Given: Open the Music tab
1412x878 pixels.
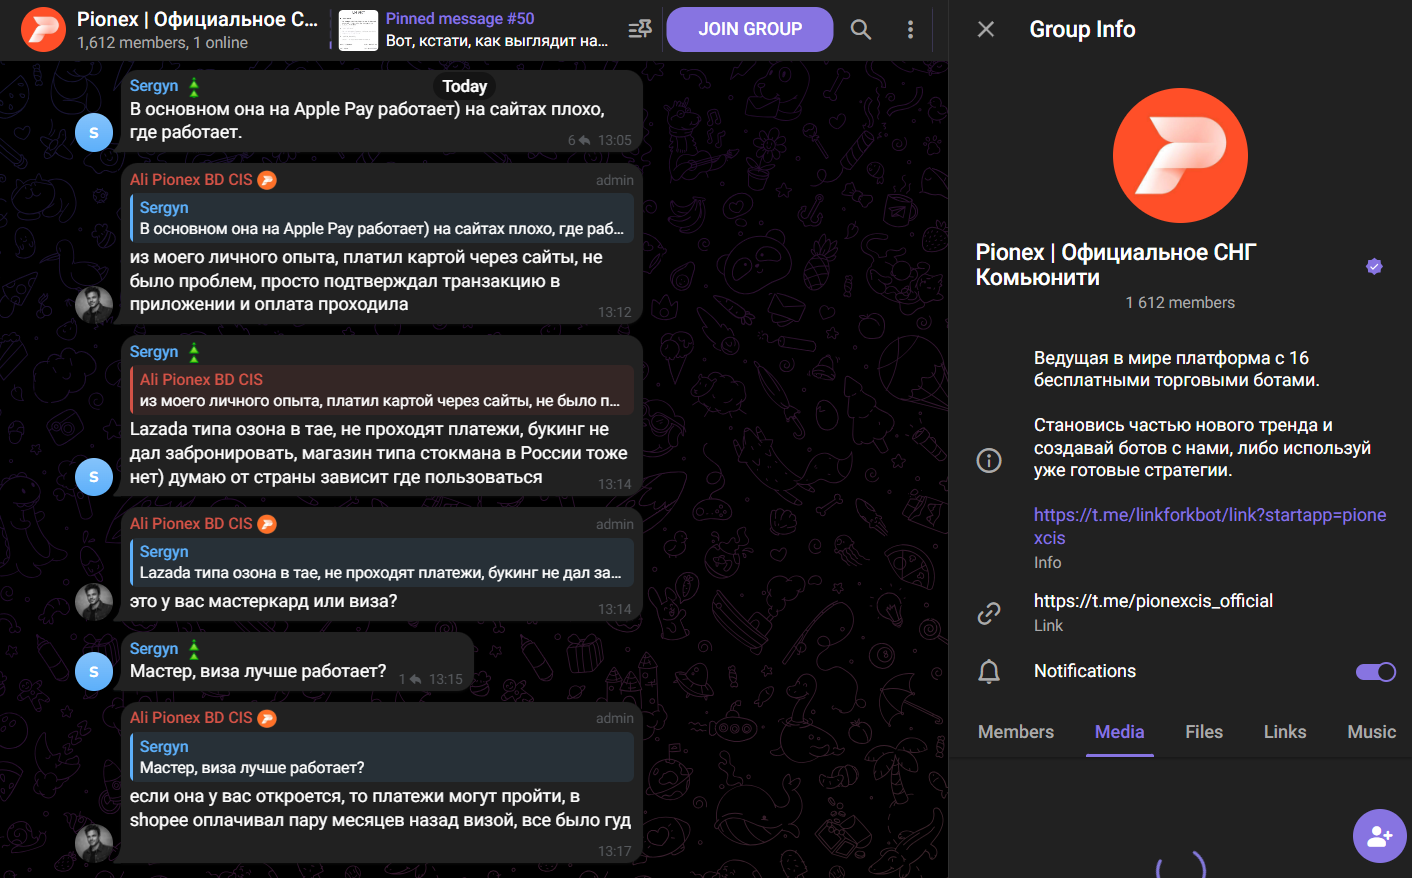Looking at the screenshot, I should [x=1371, y=732].
